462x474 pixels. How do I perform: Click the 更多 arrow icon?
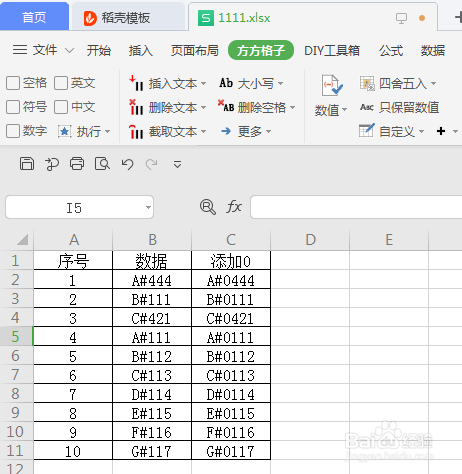tap(226, 131)
